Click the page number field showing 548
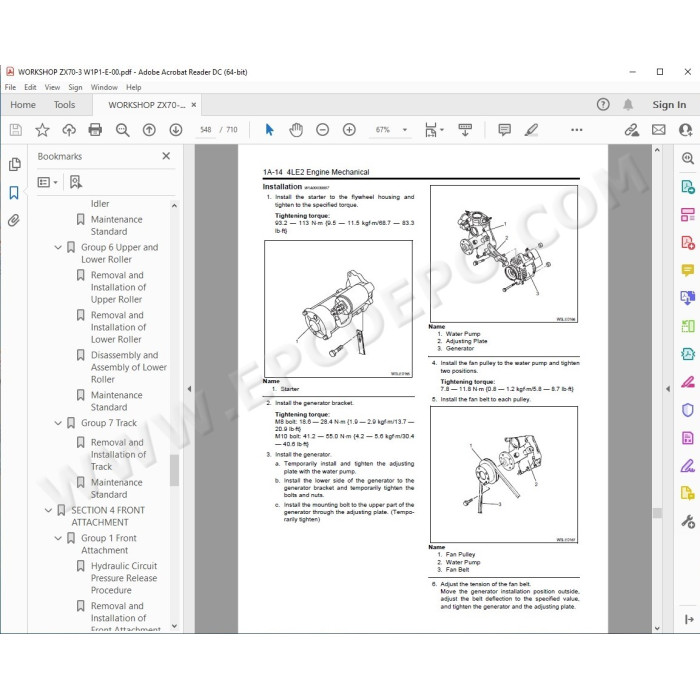This screenshot has width=700, height=700. pos(205,130)
